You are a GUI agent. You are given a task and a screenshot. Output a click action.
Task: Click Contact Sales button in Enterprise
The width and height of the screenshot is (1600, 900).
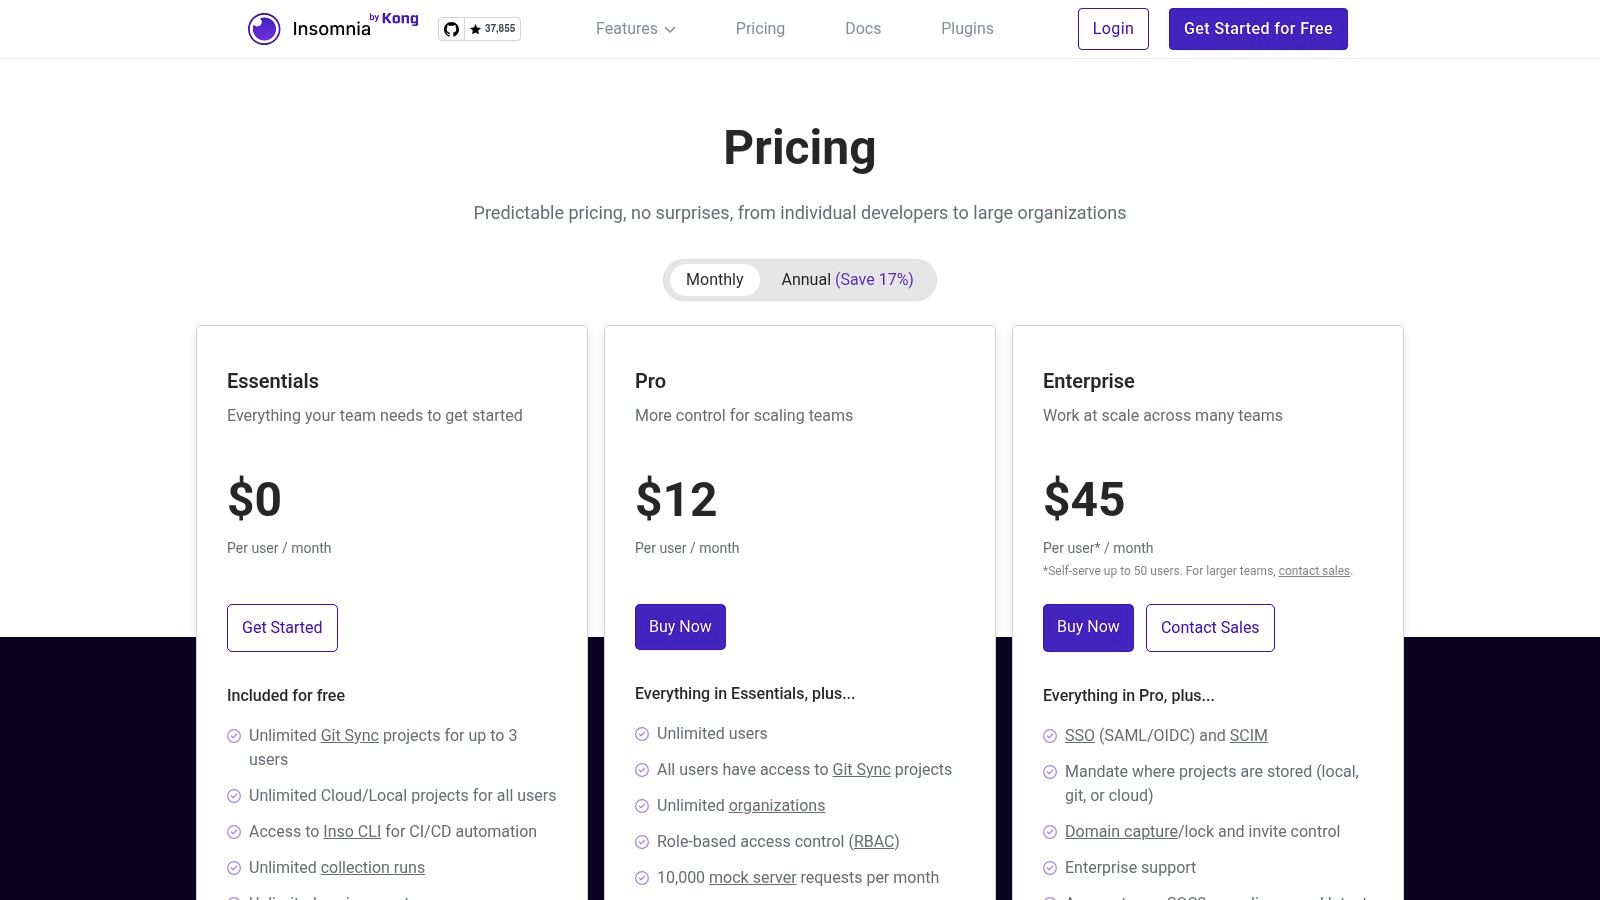coord(1209,628)
